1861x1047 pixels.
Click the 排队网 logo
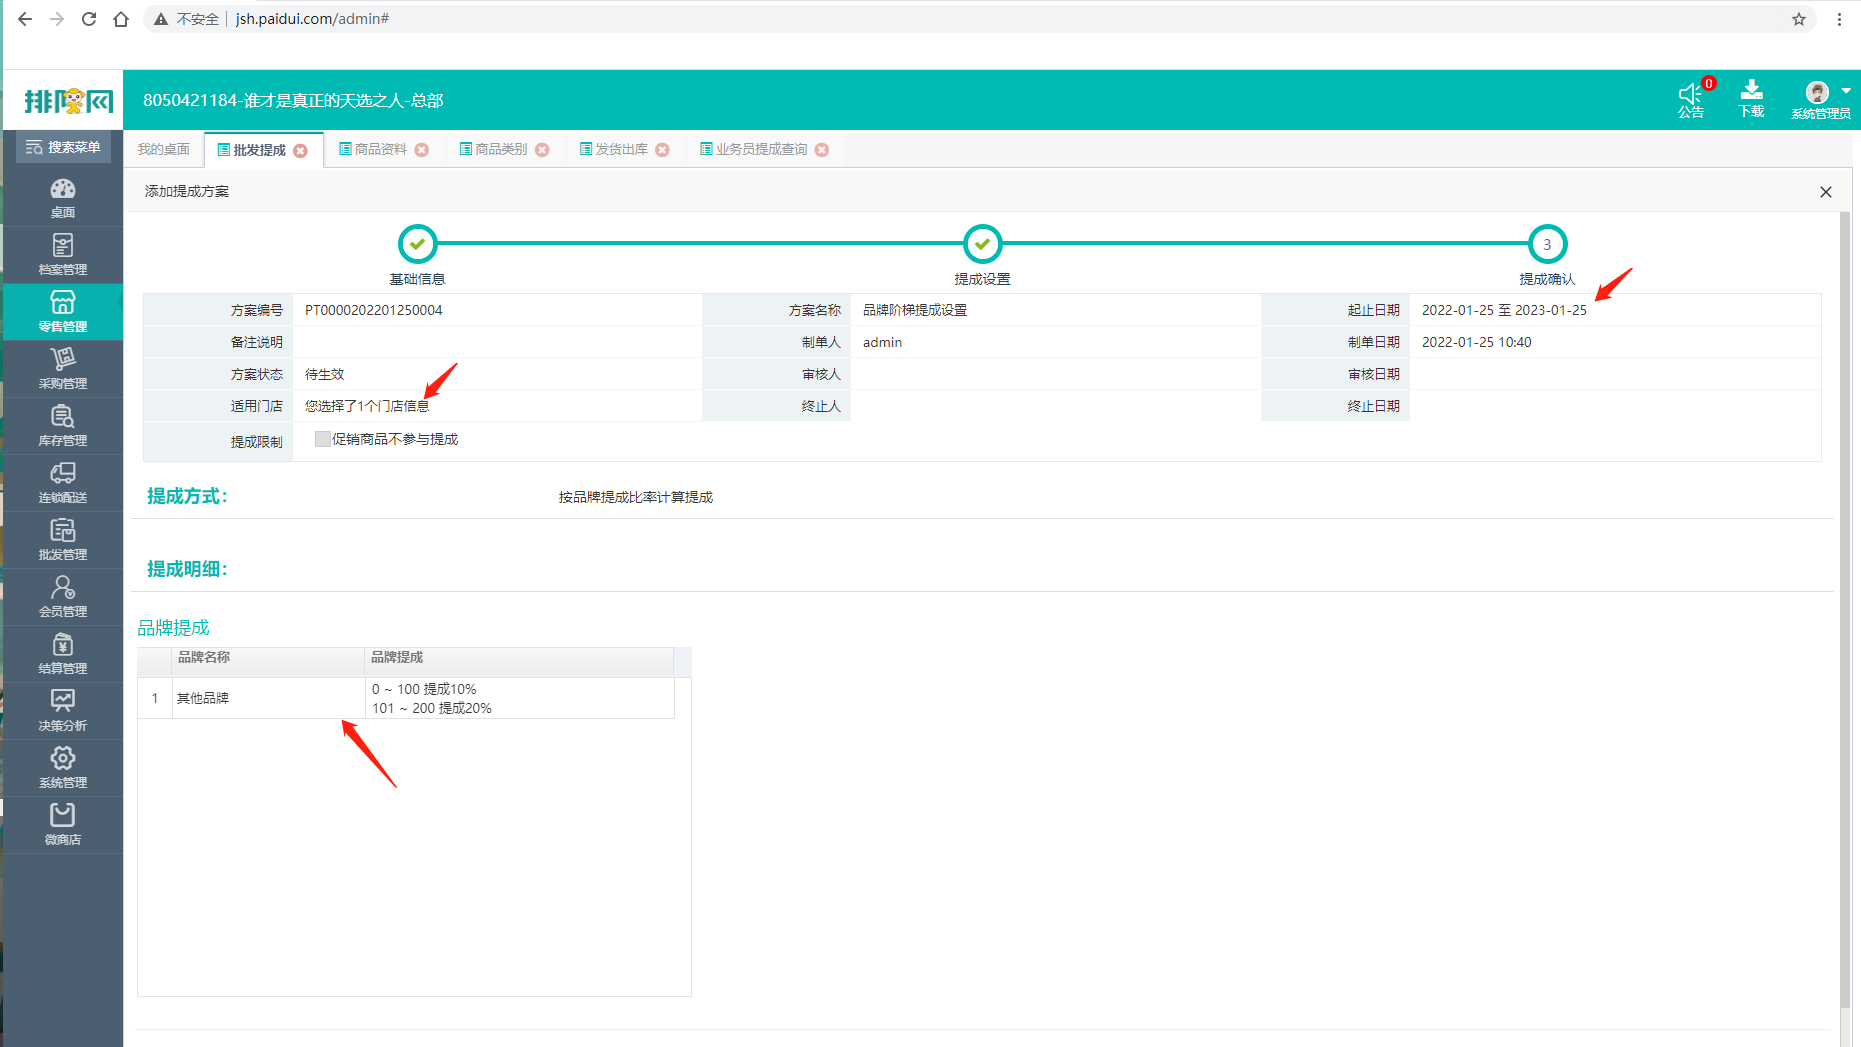pyautogui.click(x=68, y=101)
